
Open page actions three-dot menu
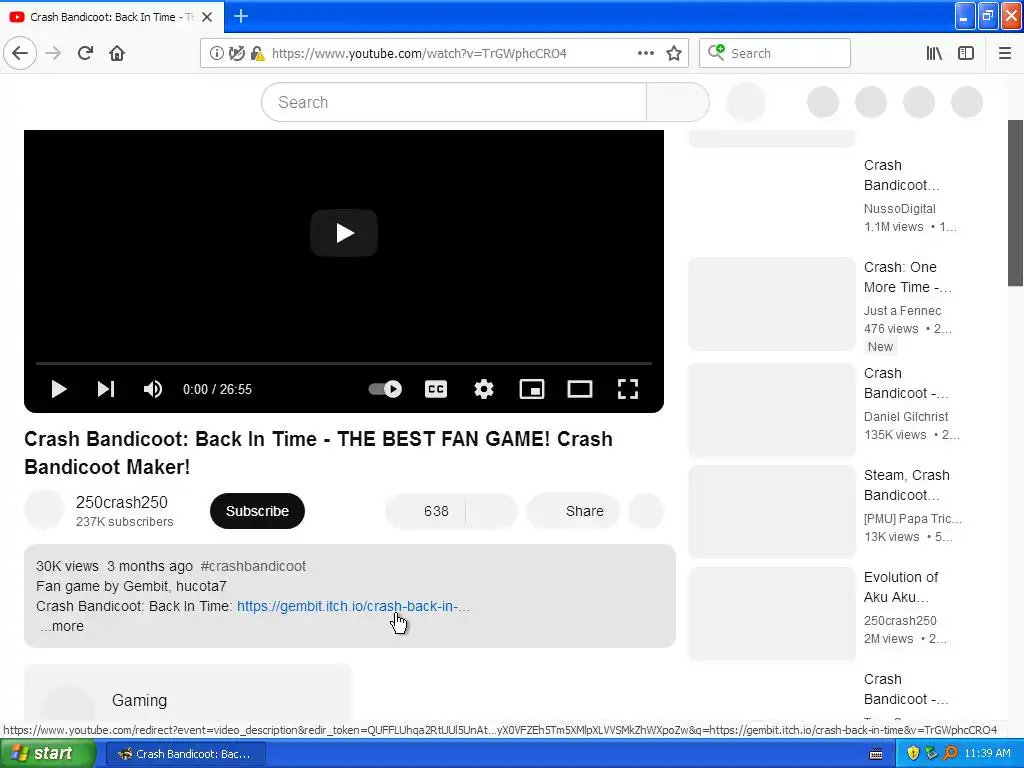[646, 53]
